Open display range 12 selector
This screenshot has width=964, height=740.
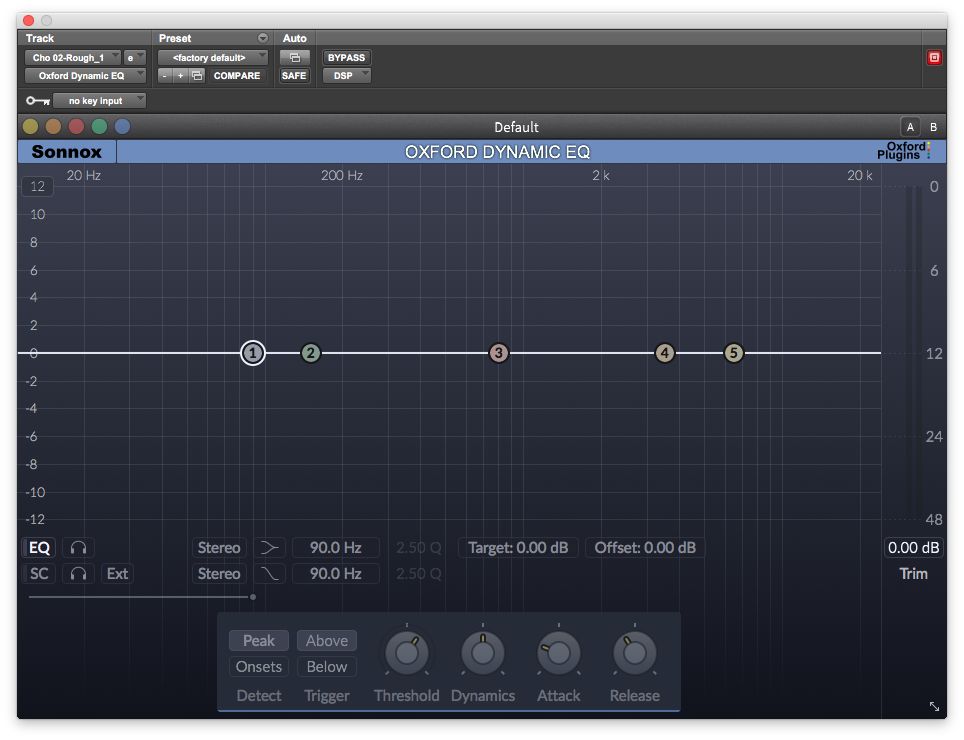coord(38,186)
